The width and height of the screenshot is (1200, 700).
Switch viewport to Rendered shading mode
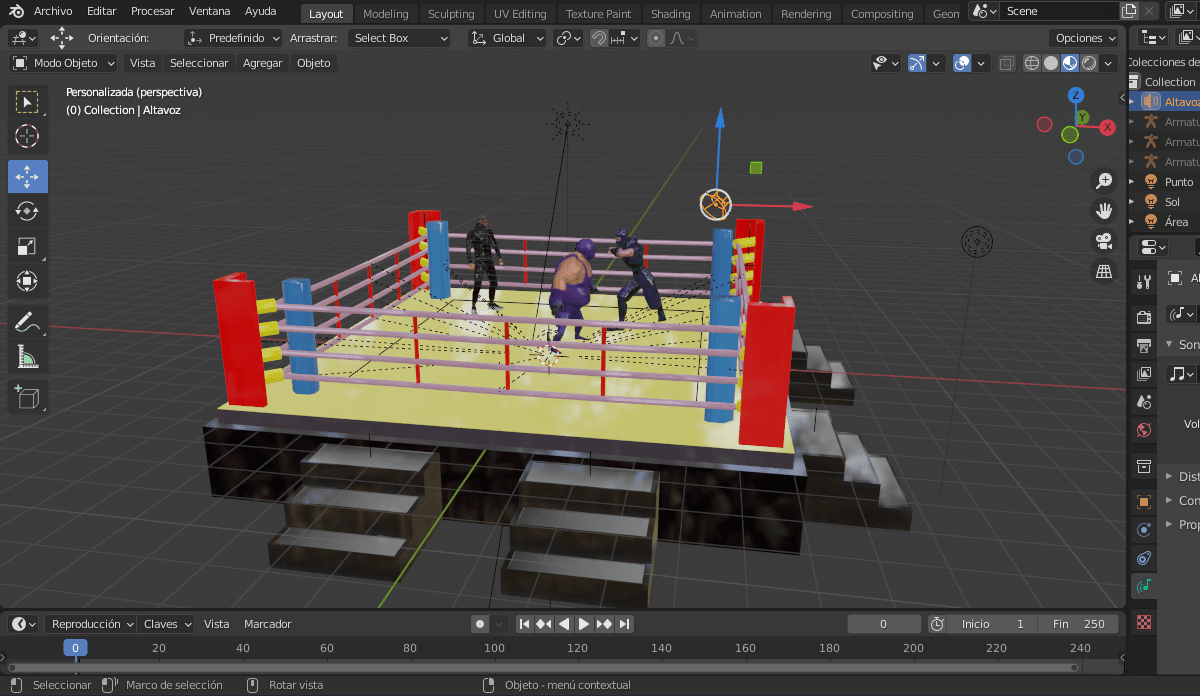point(1090,62)
